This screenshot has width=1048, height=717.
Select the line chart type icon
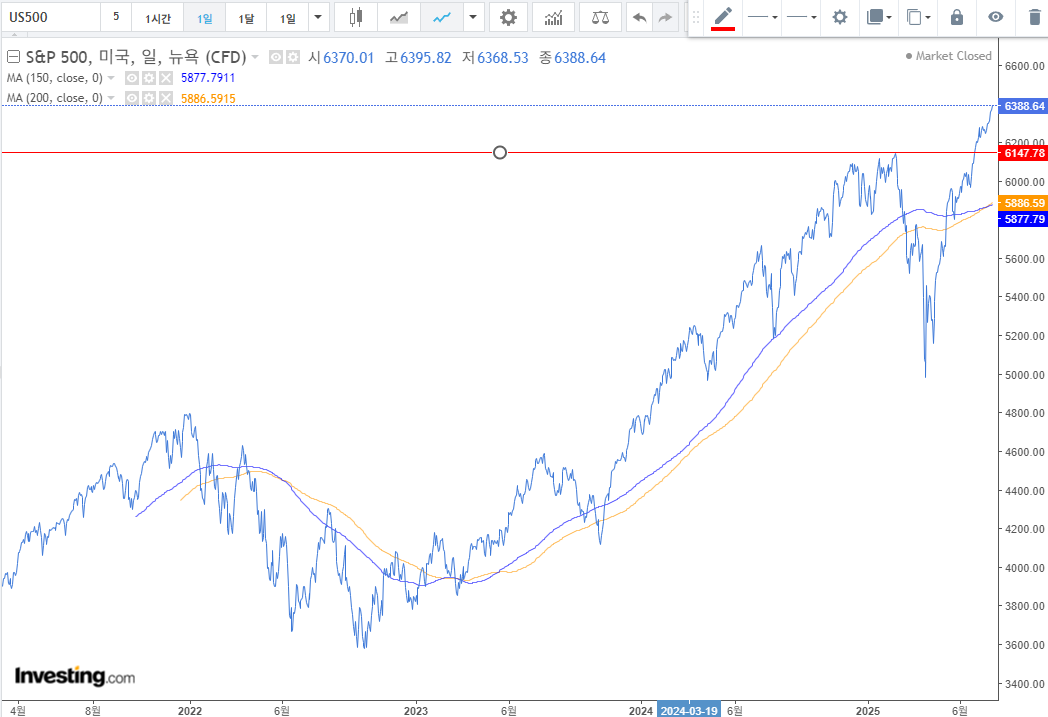click(x=442, y=17)
